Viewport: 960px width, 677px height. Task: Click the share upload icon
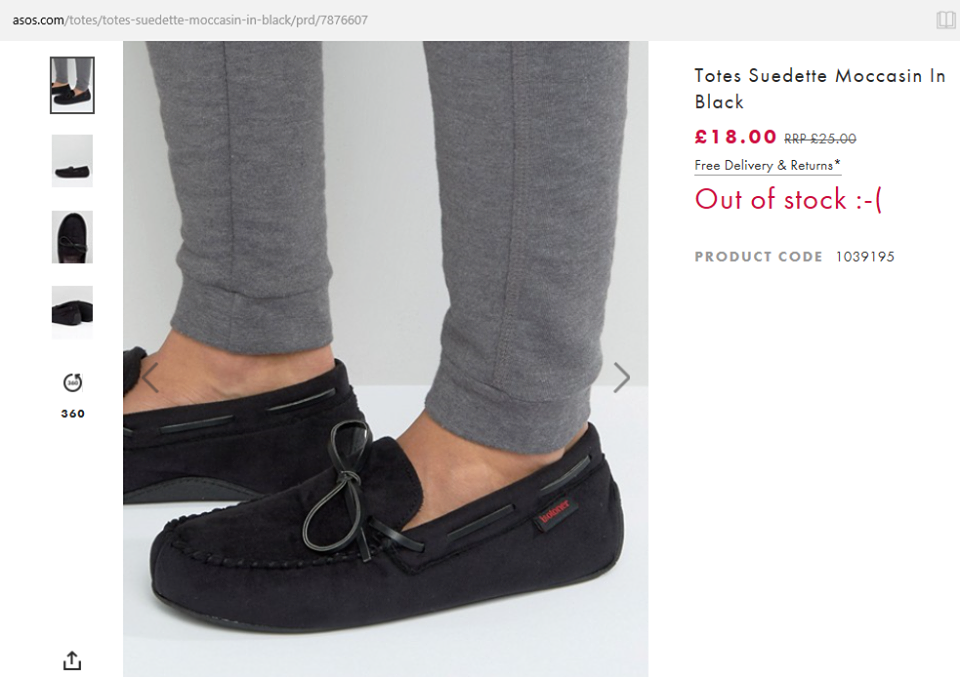click(72, 660)
